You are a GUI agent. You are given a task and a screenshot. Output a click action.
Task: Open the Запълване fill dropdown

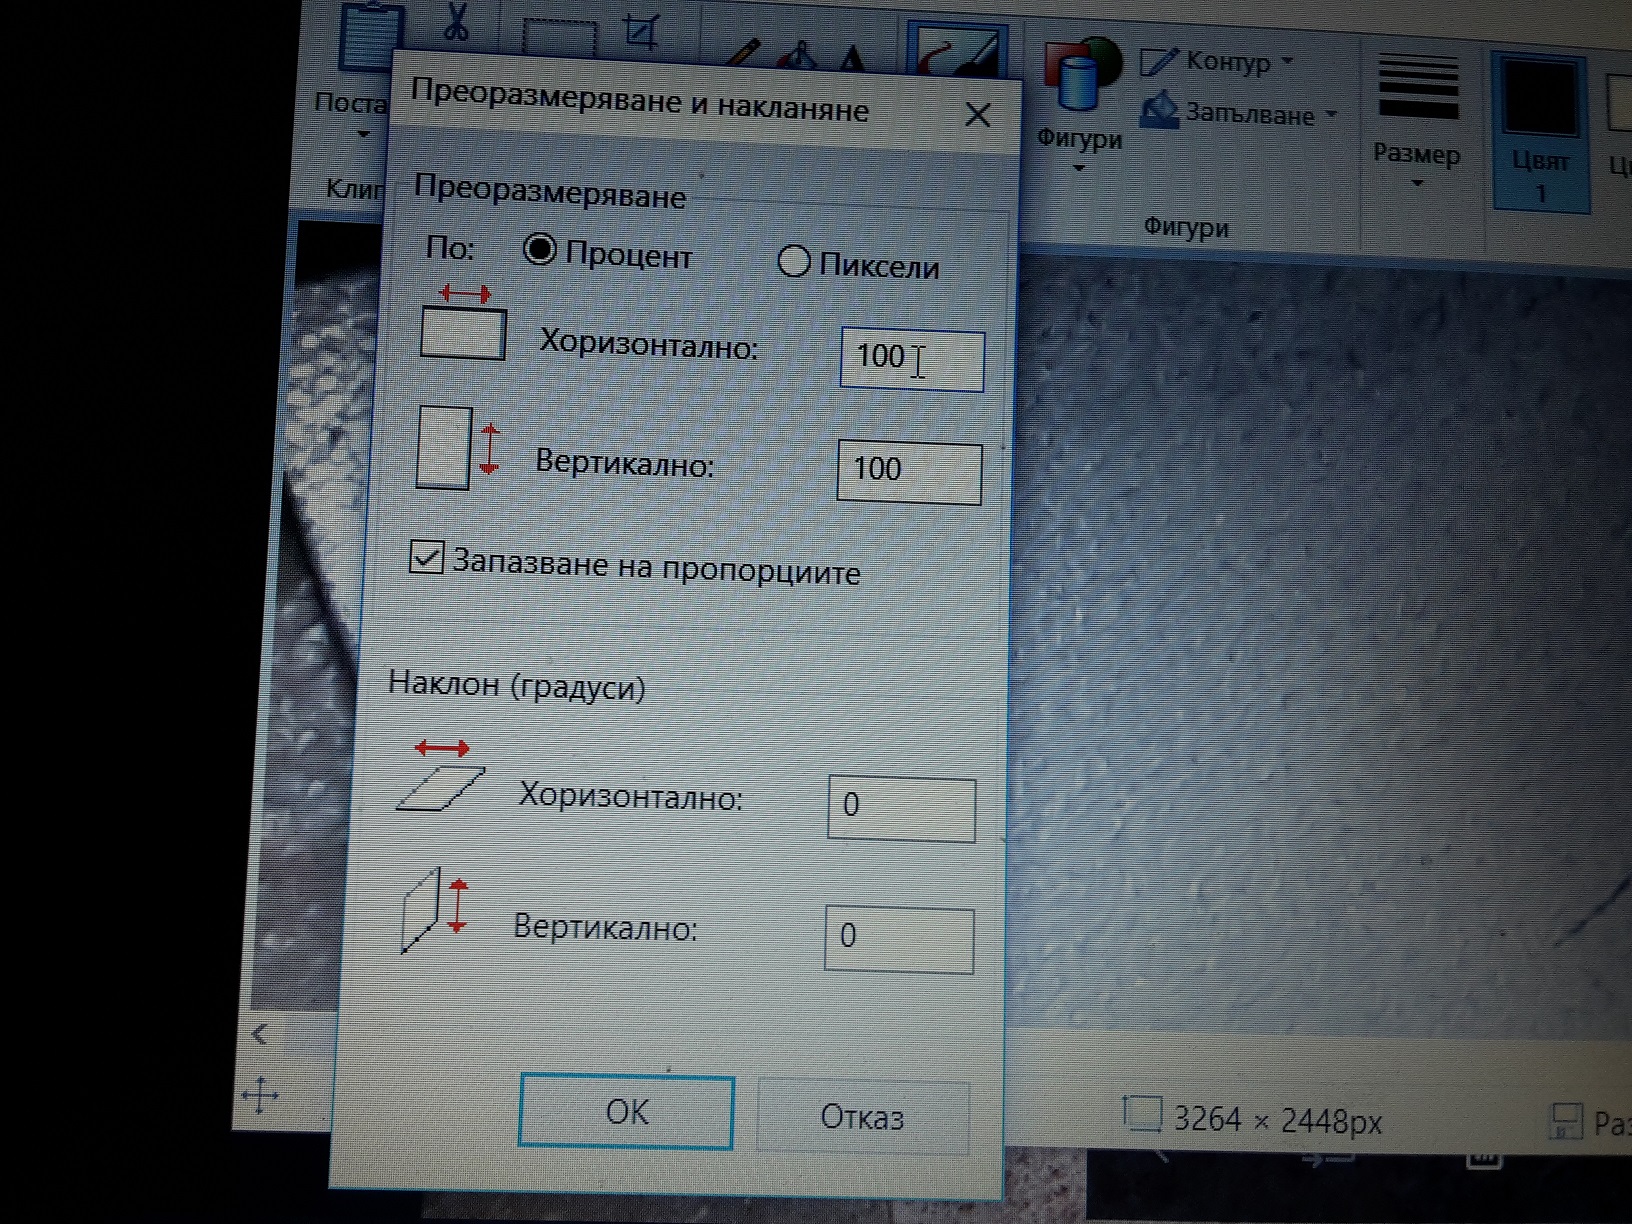pyautogui.click(x=1331, y=115)
